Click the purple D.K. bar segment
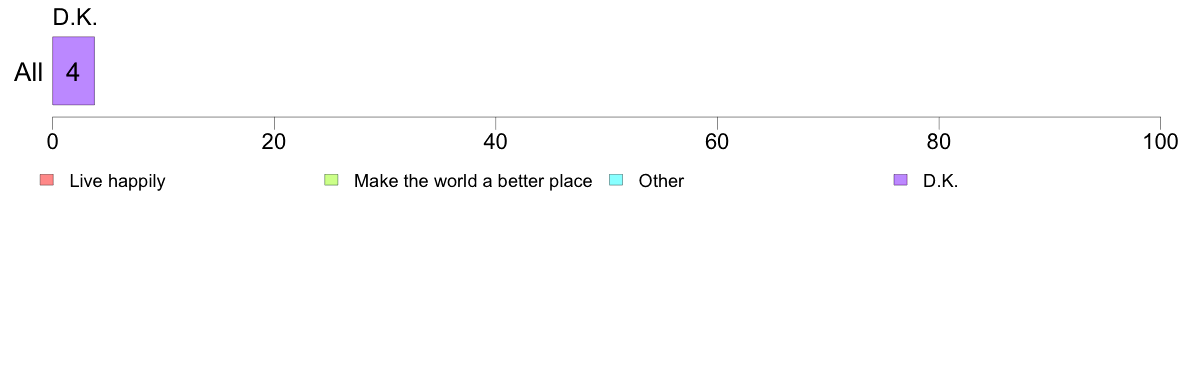This screenshot has height=368, width=1188. tap(73, 70)
